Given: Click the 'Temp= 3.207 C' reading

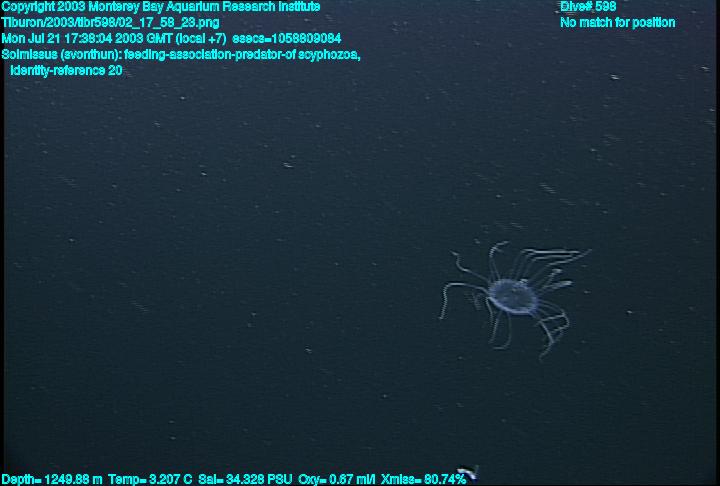Looking at the screenshot, I should 150,480.
